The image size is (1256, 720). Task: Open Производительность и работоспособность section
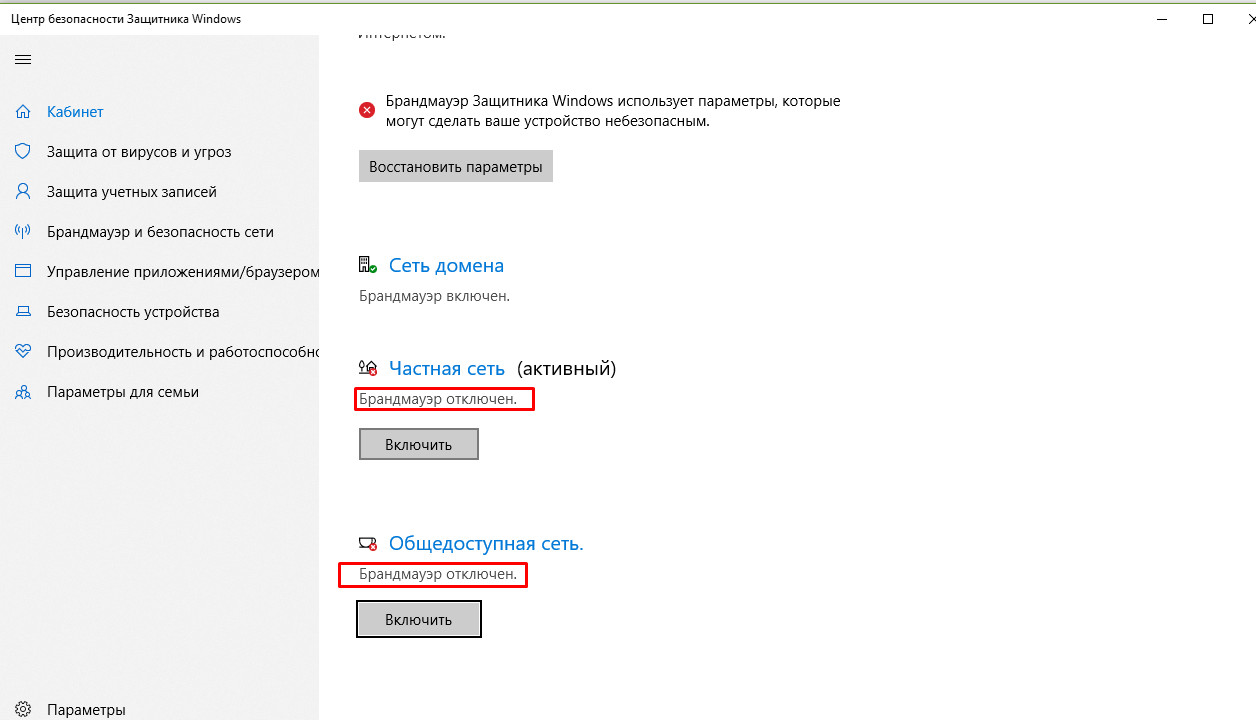click(183, 352)
